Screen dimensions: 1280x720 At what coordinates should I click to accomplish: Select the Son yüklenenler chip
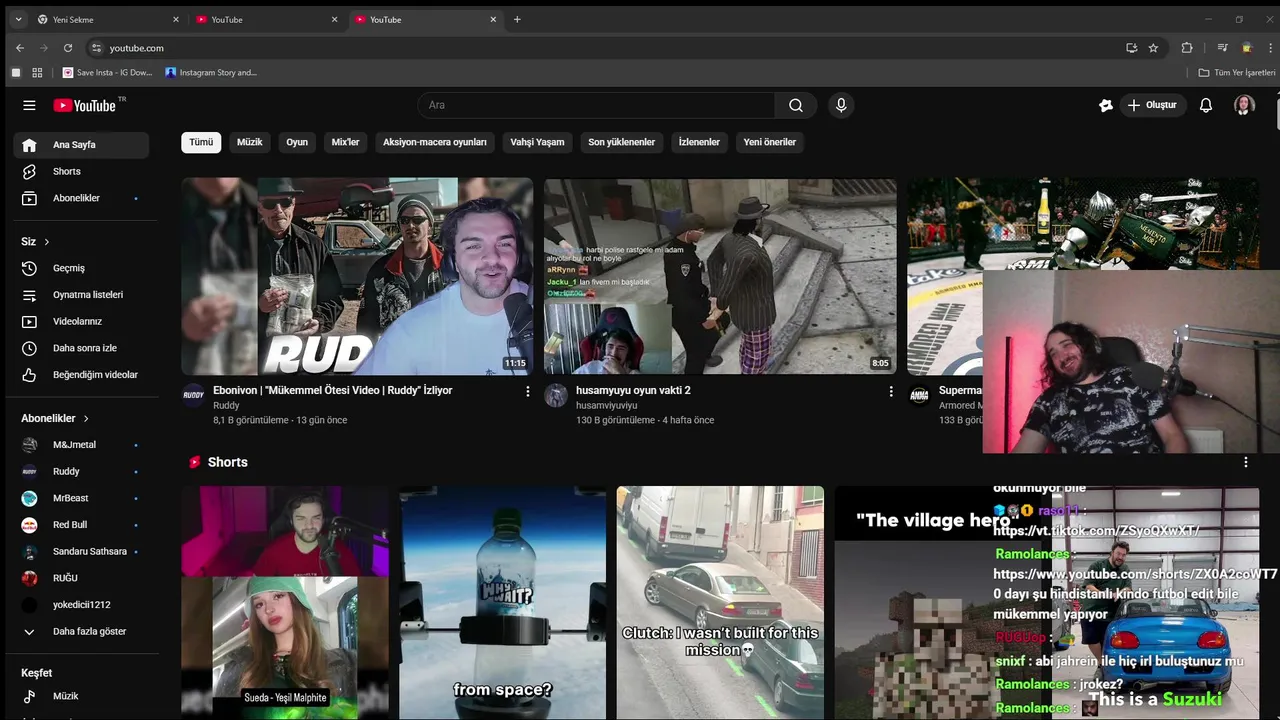pos(622,142)
